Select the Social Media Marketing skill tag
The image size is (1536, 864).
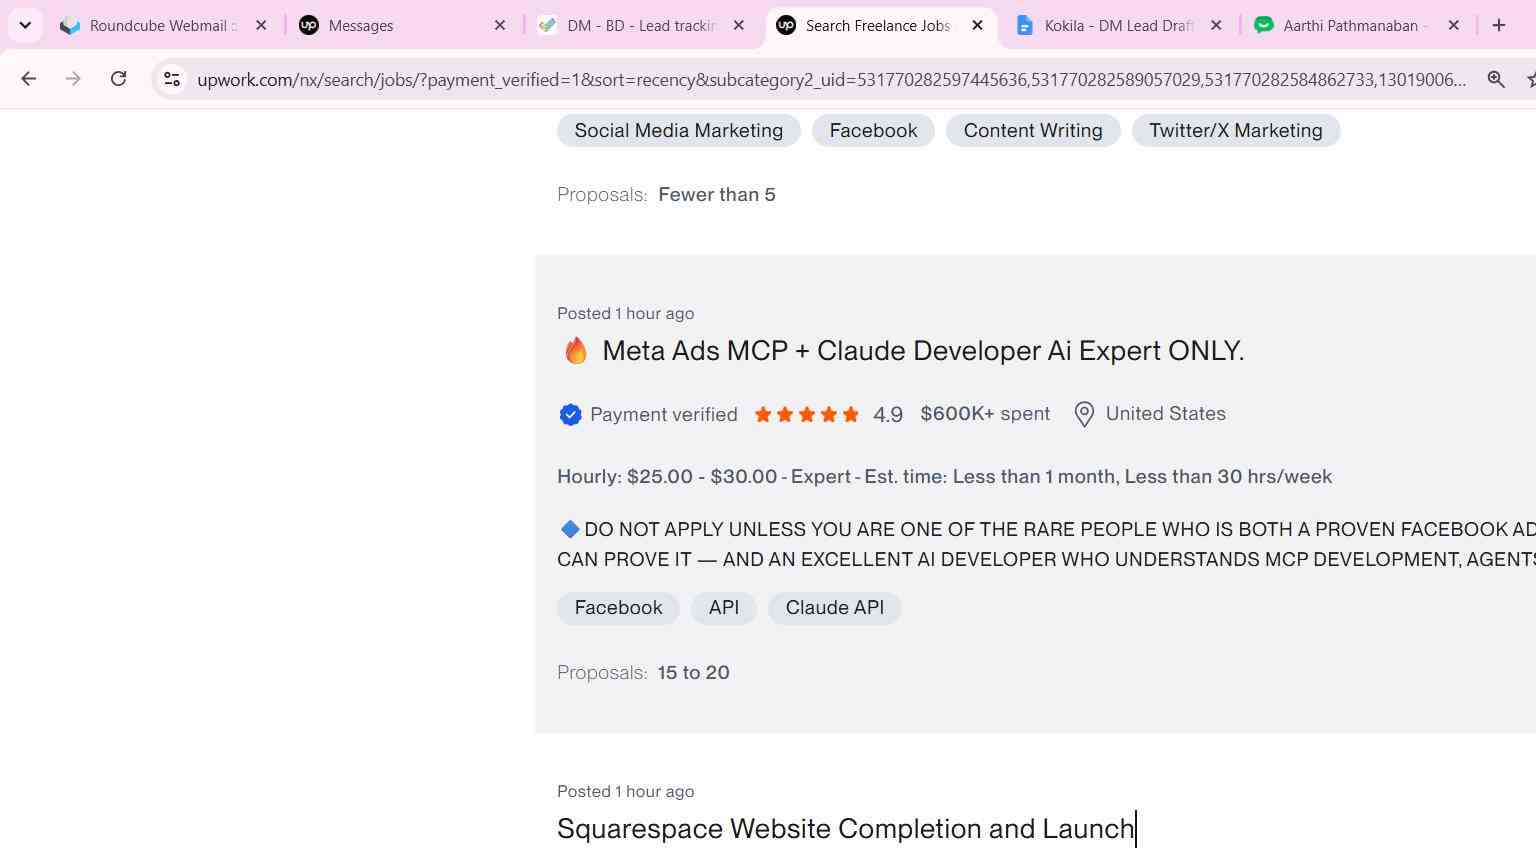click(679, 131)
